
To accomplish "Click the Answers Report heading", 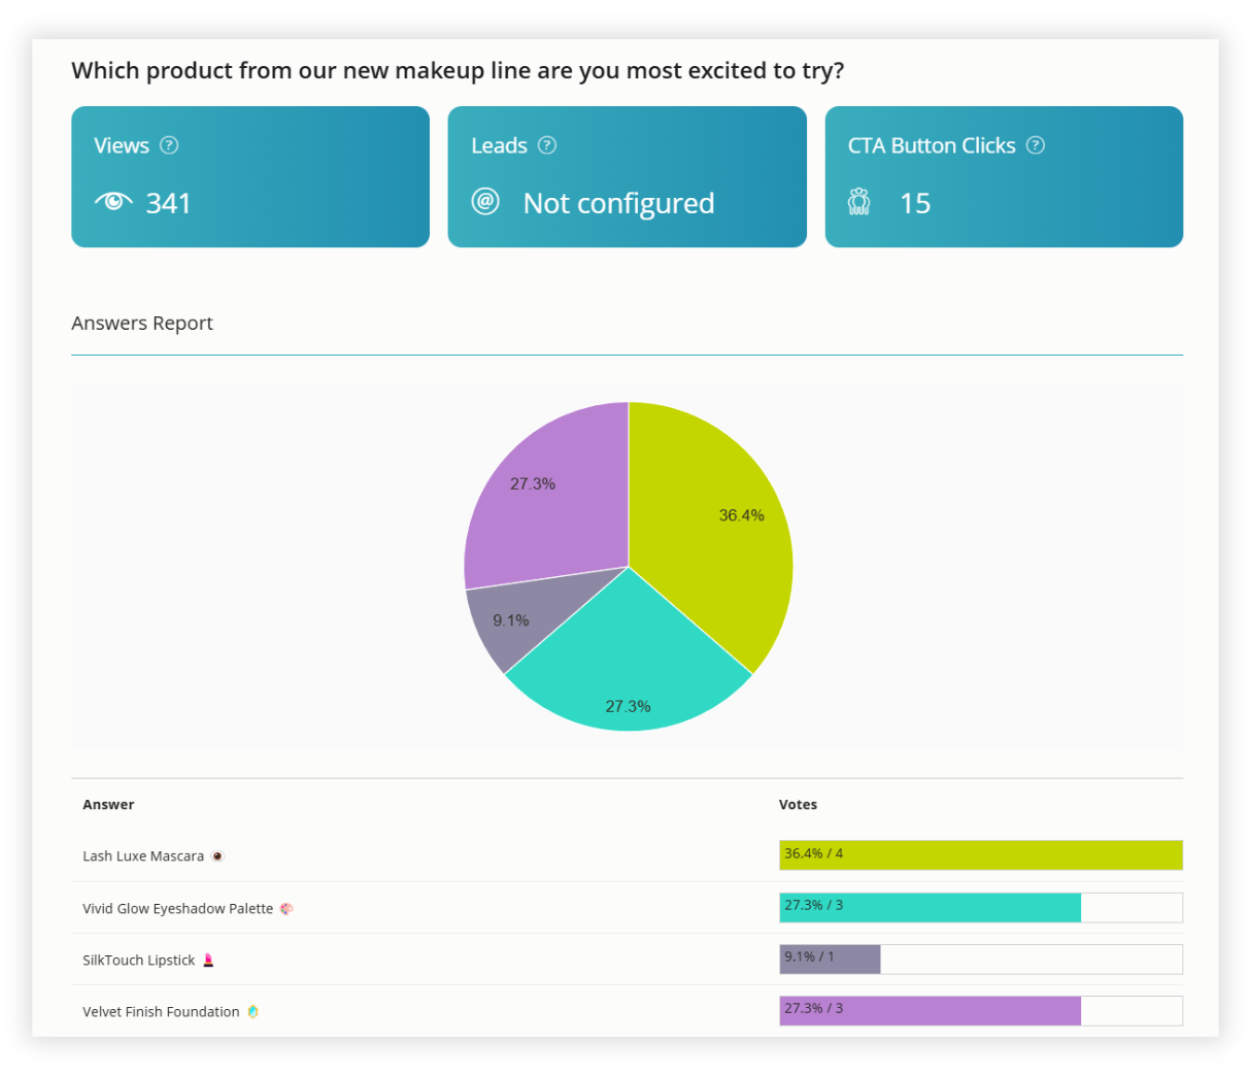I will click(141, 323).
